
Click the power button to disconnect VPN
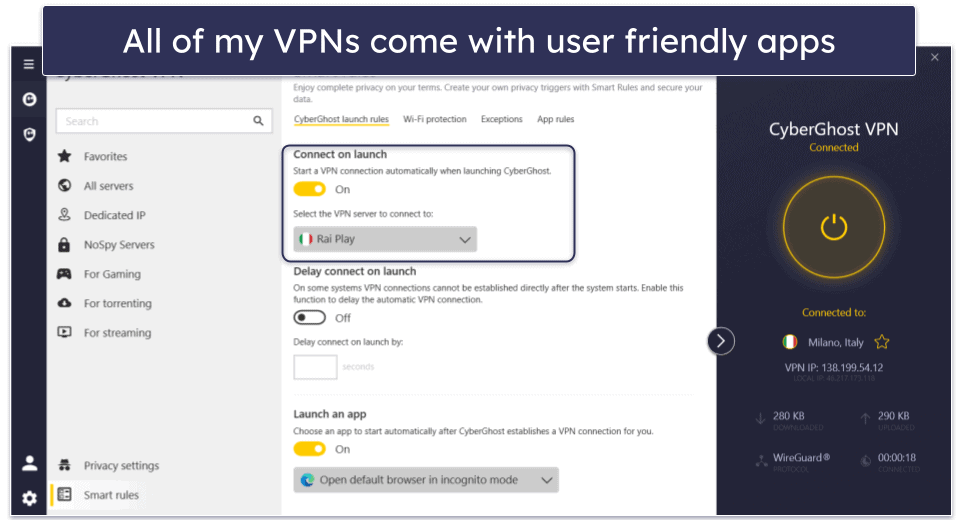[x=834, y=227]
